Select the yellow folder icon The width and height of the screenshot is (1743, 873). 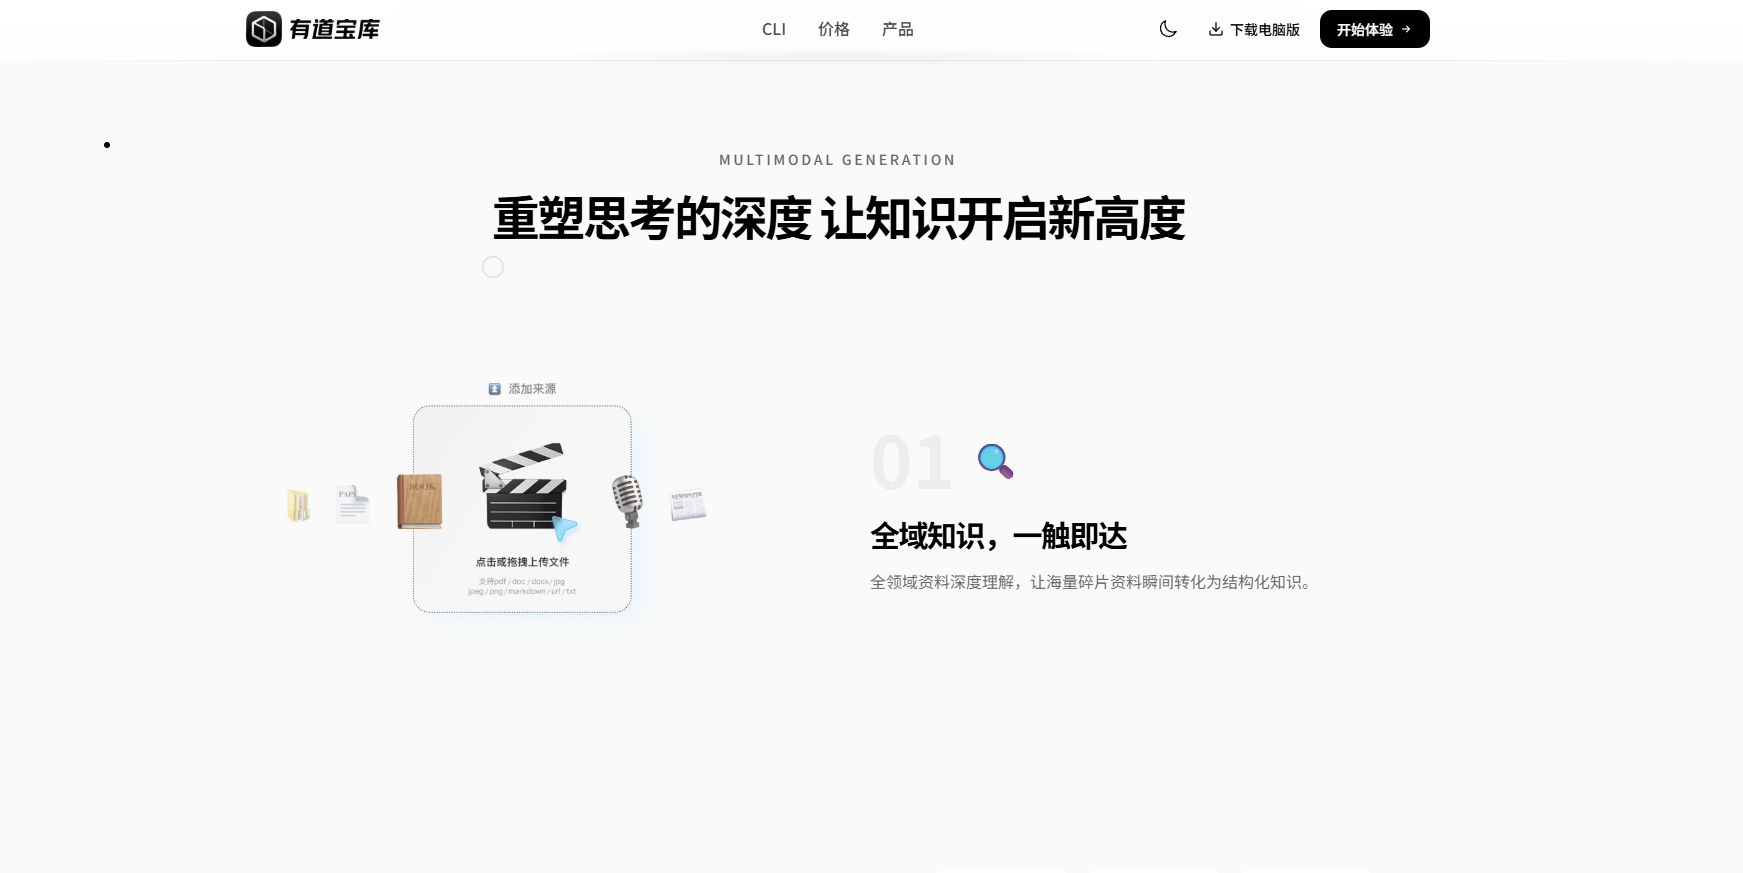[x=298, y=505]
